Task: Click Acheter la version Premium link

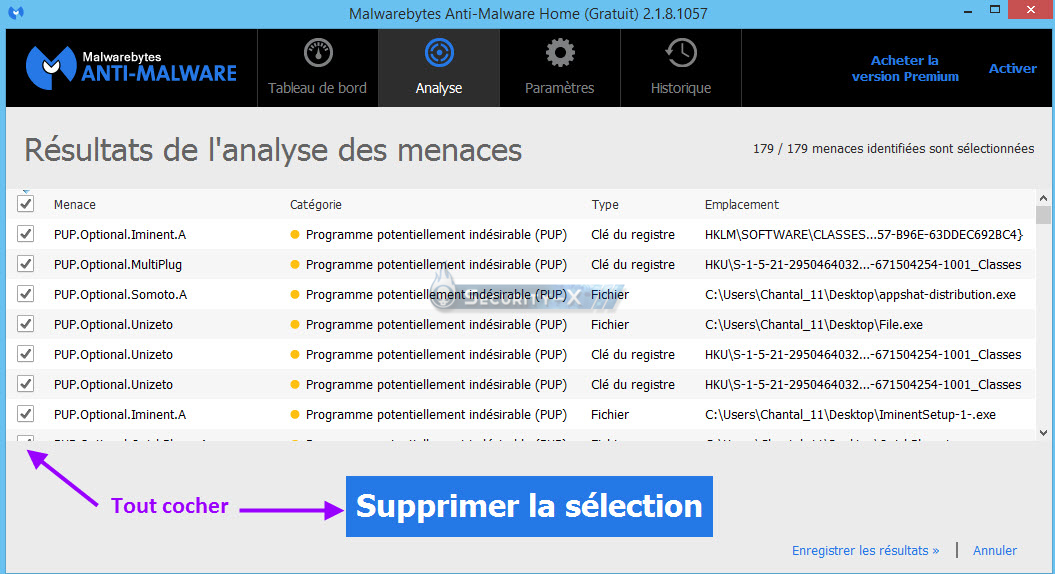Action: point(905,68)
